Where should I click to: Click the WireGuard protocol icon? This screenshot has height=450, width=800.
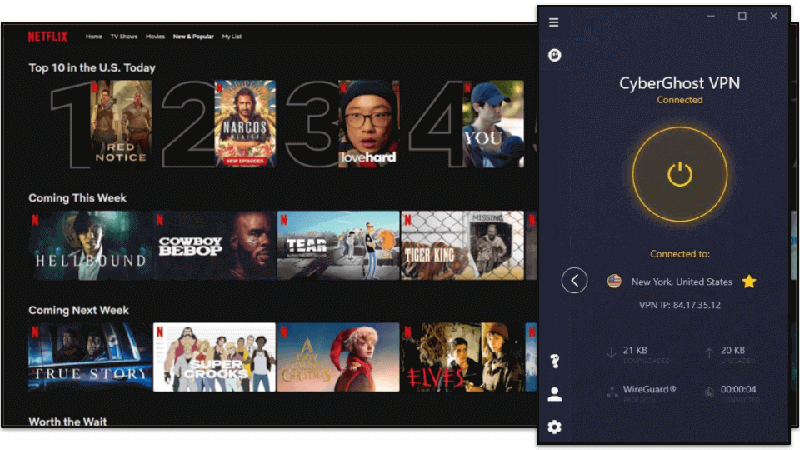pos(612,392)
